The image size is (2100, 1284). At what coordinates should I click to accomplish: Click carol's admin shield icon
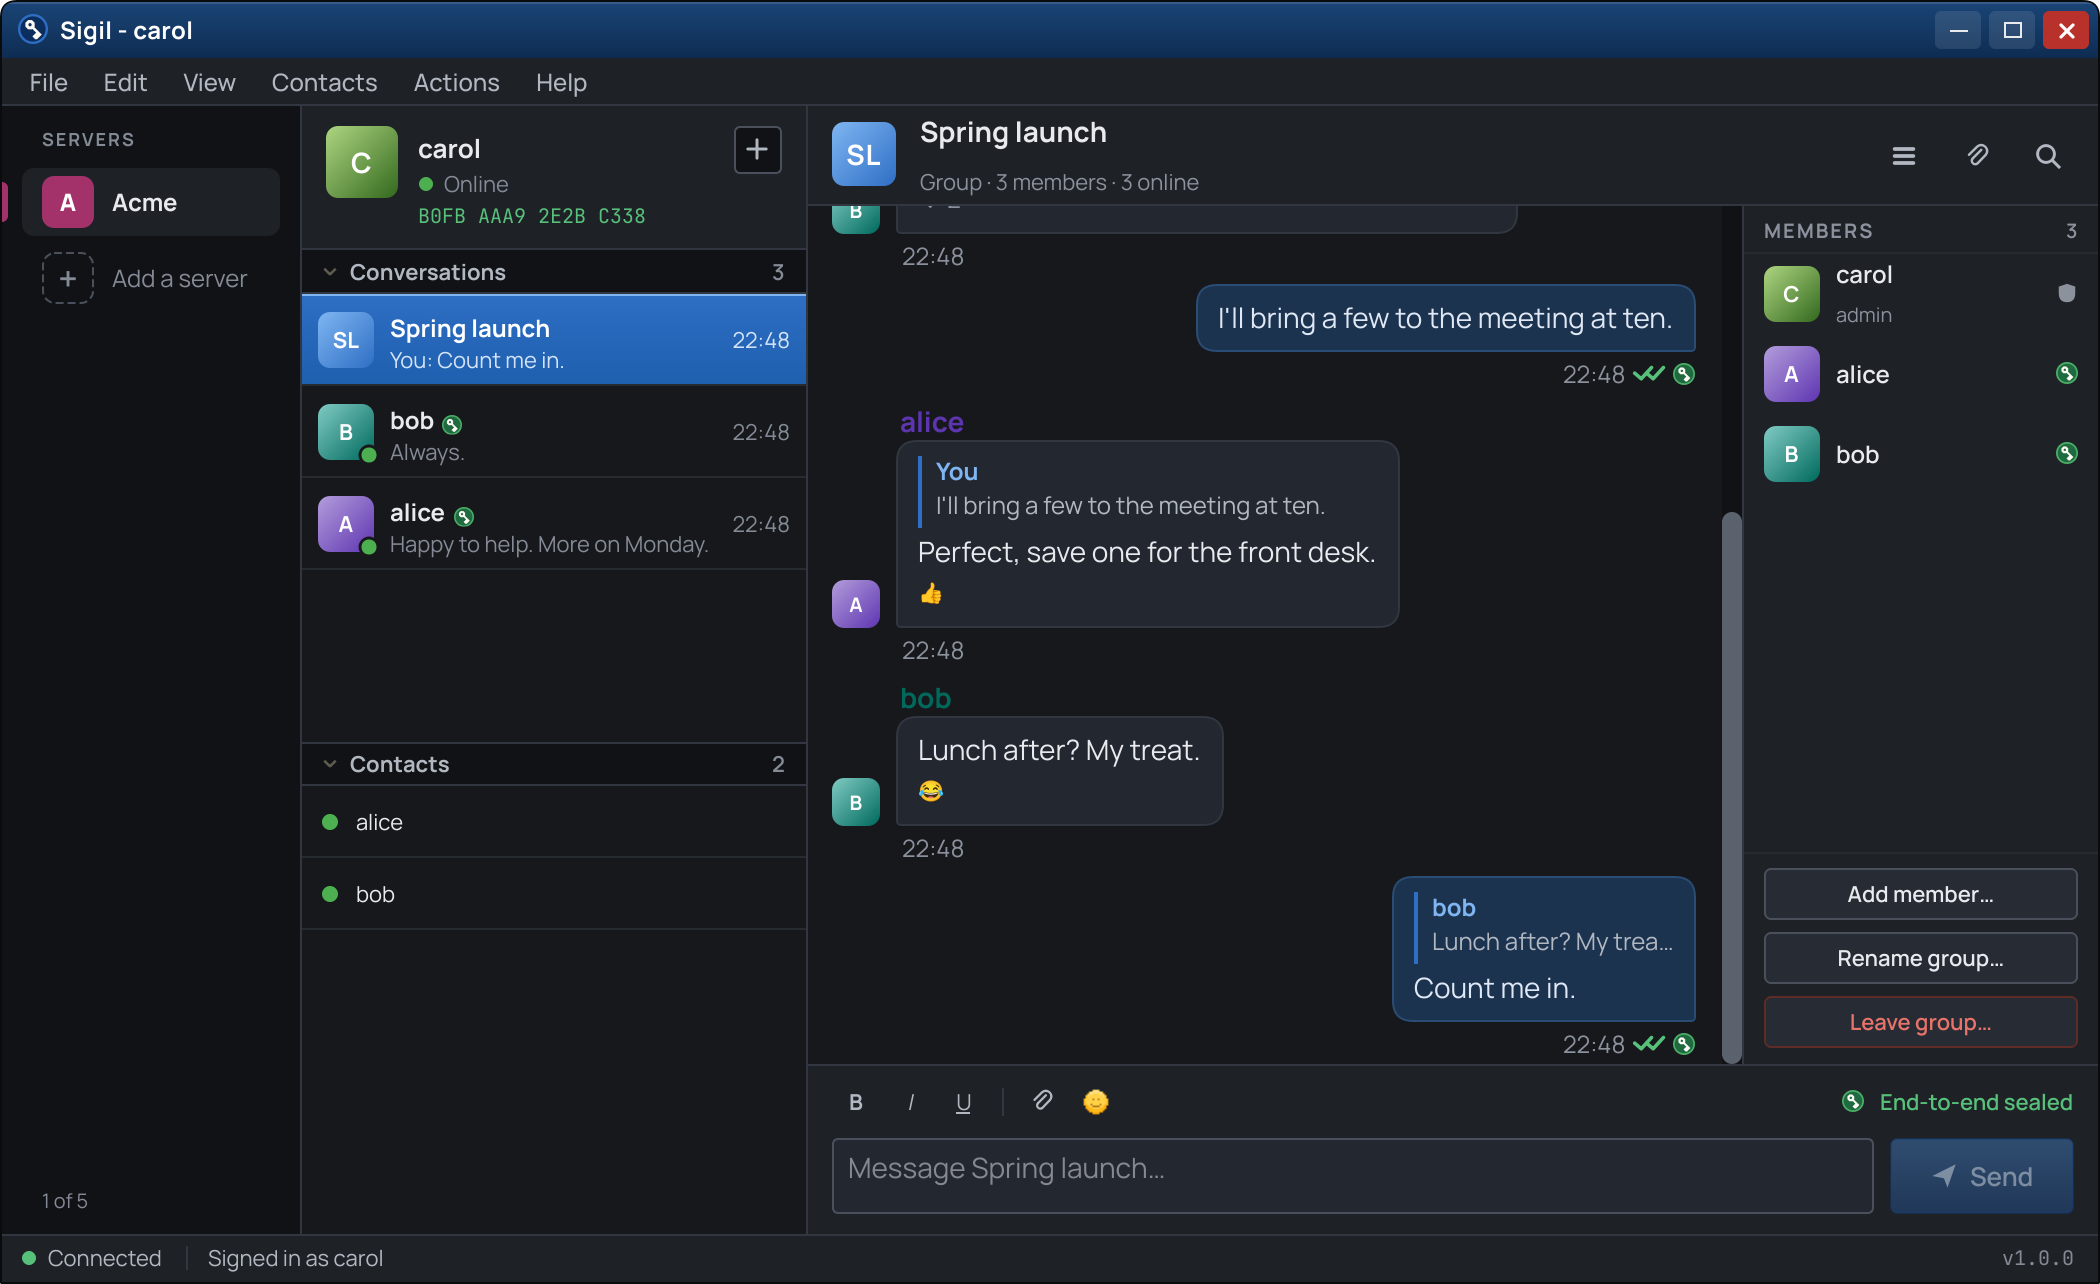pyautogui.click(x=2067, y=293)
